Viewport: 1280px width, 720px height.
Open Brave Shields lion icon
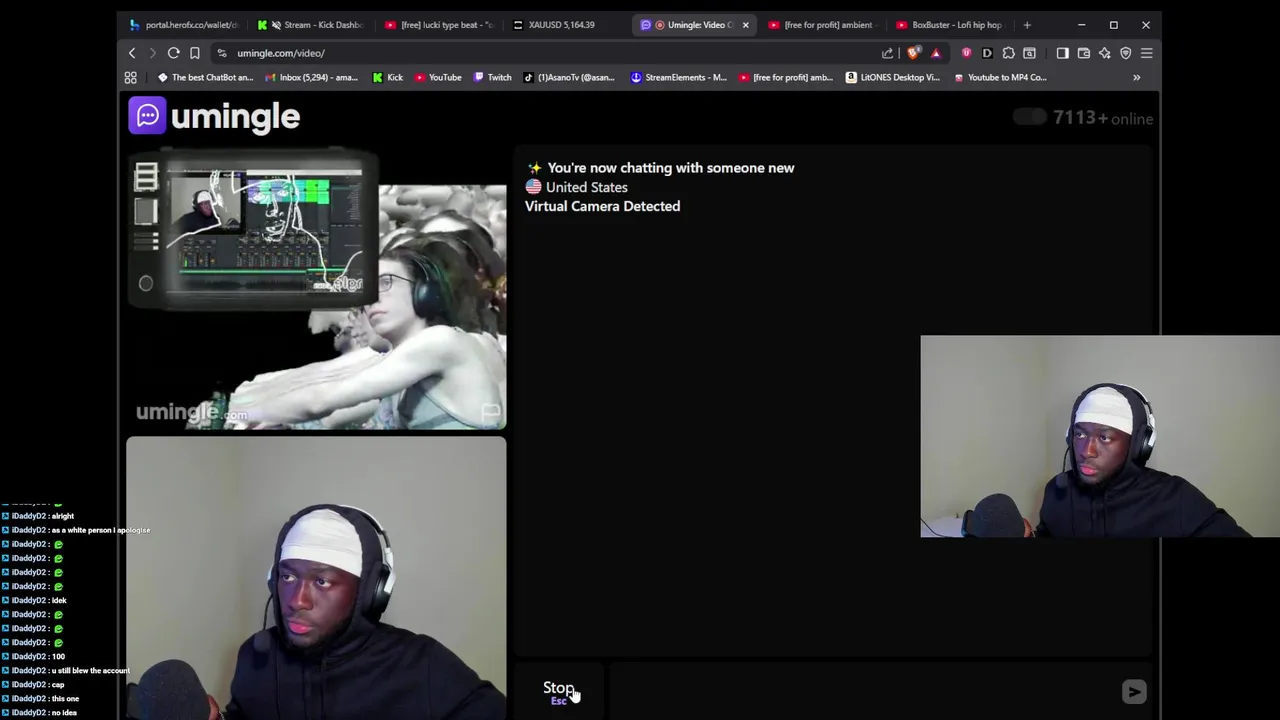pyautogui.click(x=913, y=53)
